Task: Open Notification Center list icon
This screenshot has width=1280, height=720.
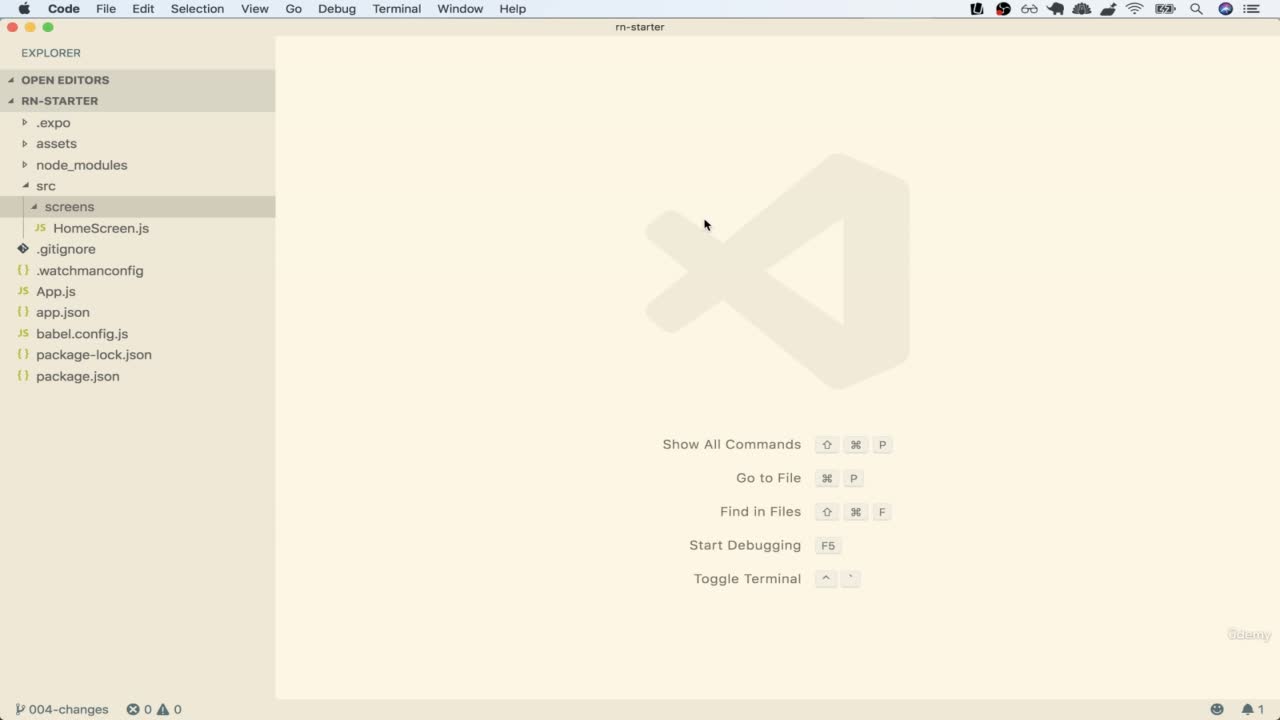Action: [x=1252, y=9]
